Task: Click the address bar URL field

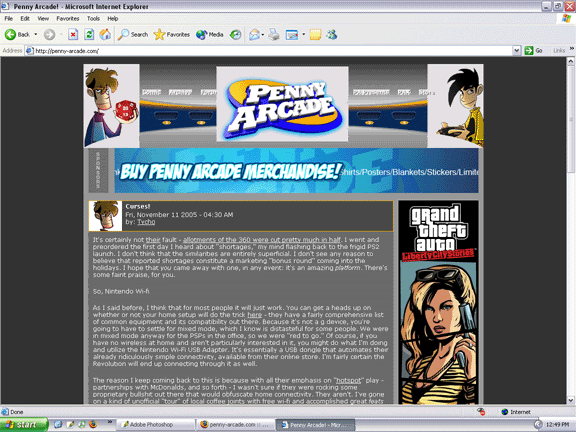Action: tap(269, 51)
